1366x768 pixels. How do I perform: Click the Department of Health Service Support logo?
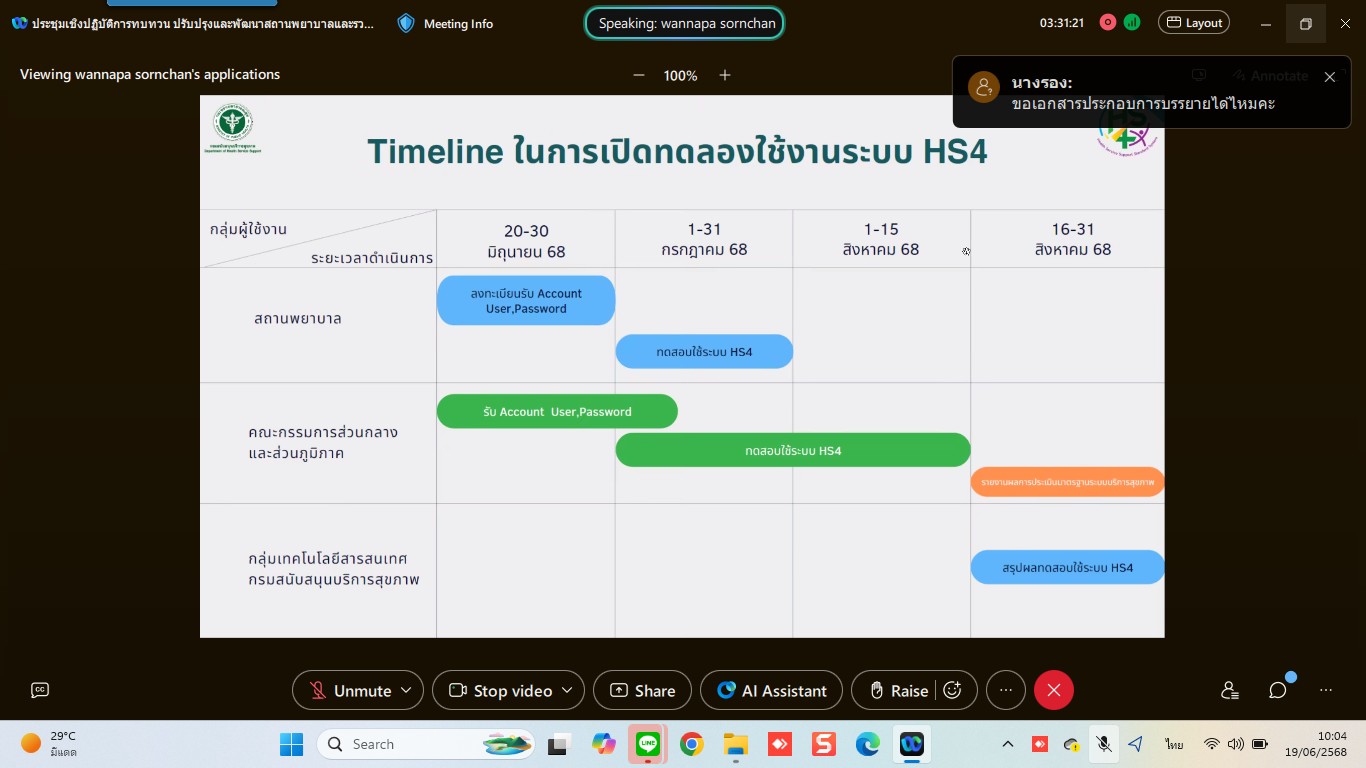(233, 128)
